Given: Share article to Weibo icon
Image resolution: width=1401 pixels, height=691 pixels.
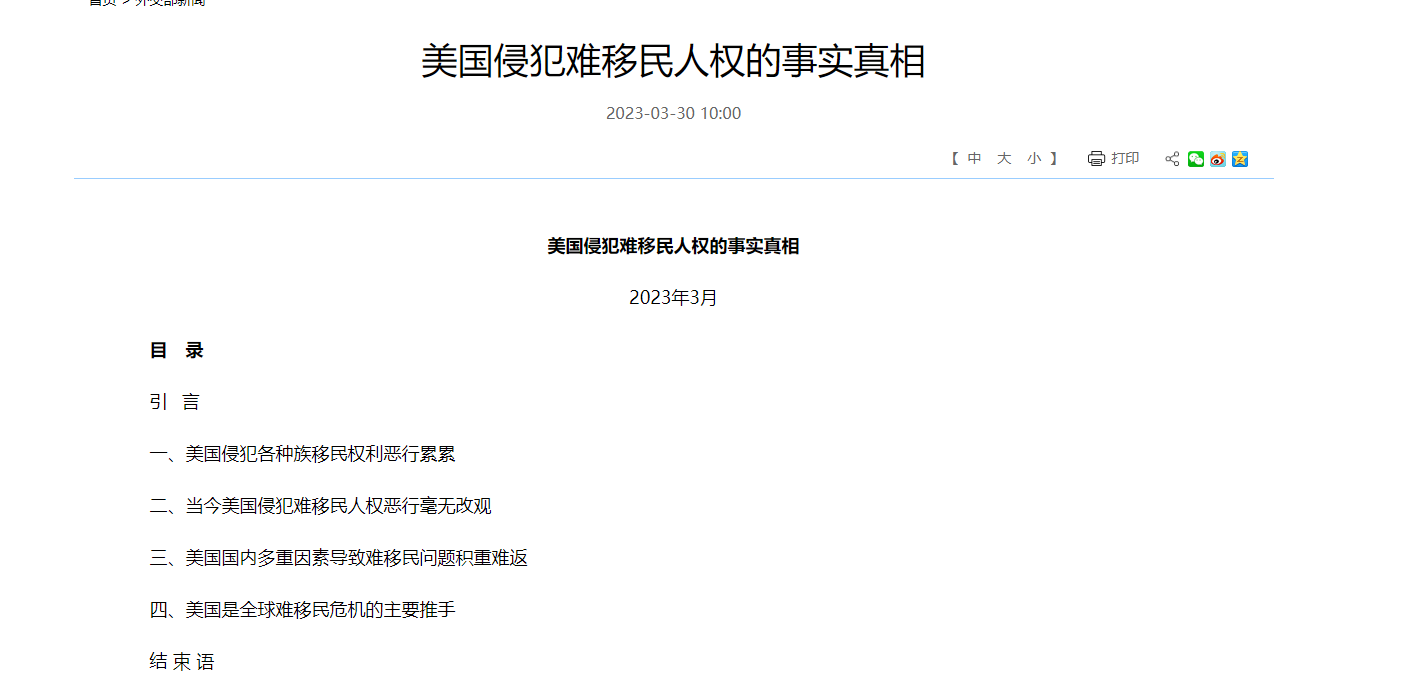Looking at the screenshot, I should (x=1217, y=159).
